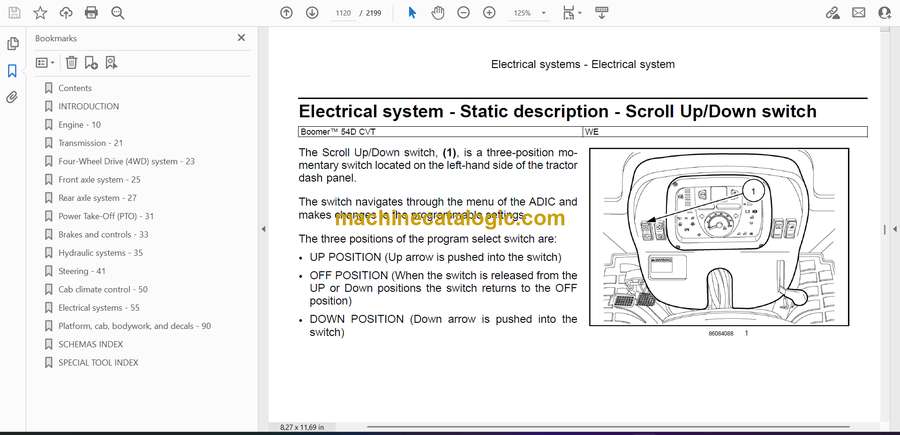Click the save file icon

pyautogui.click(x=14, y=13)
